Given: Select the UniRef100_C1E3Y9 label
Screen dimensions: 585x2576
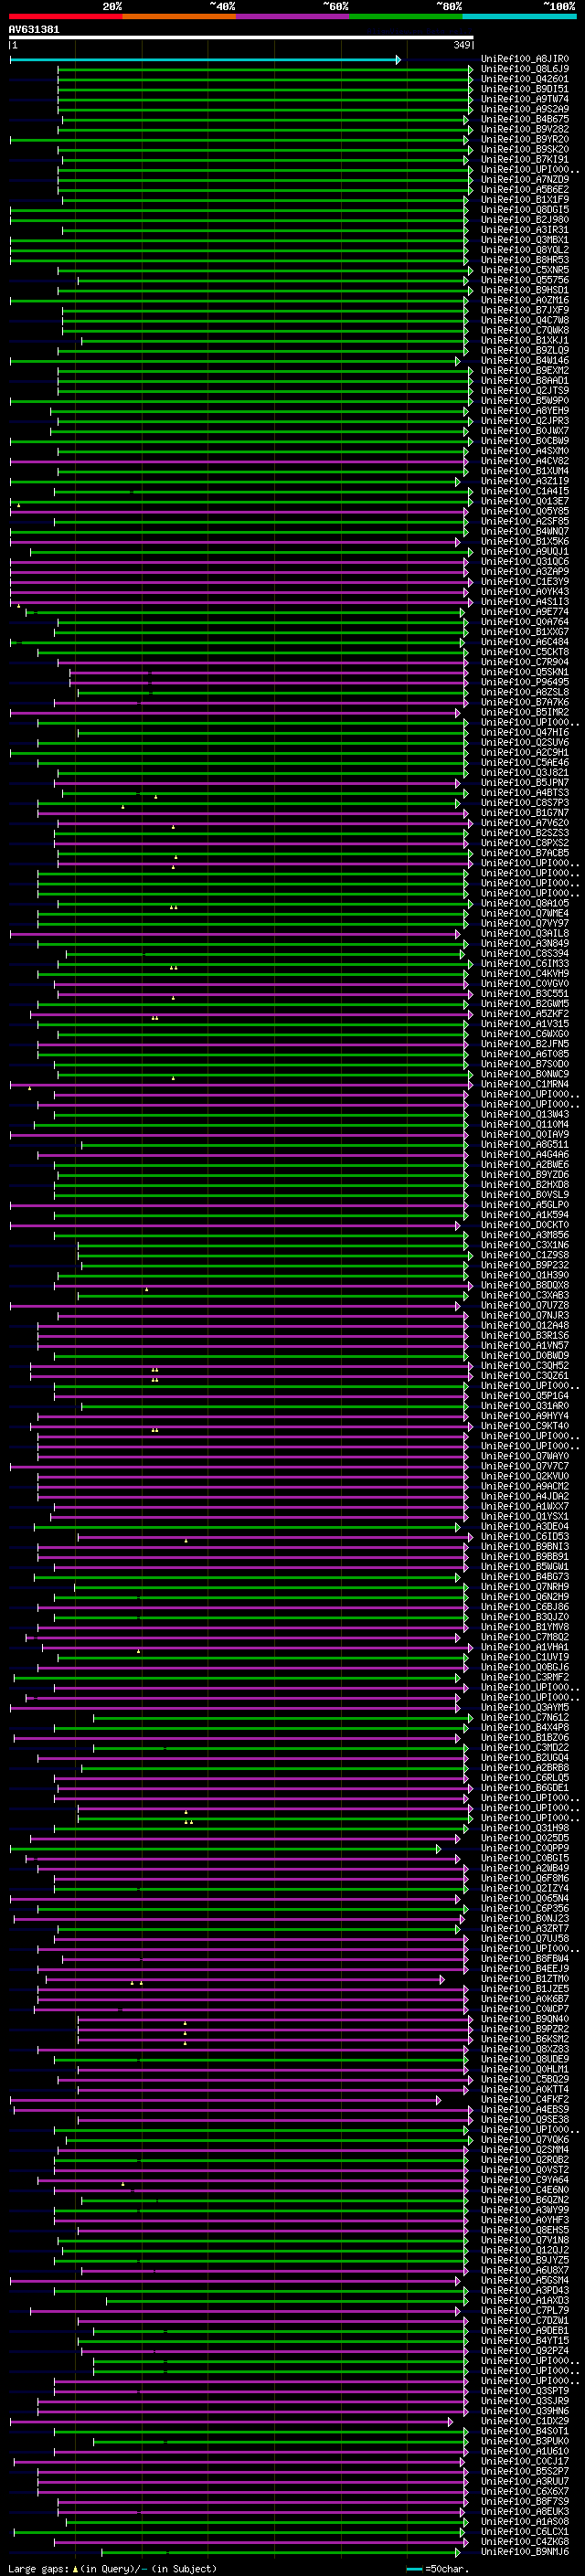Looking at the screenshot, I should 524,582.
